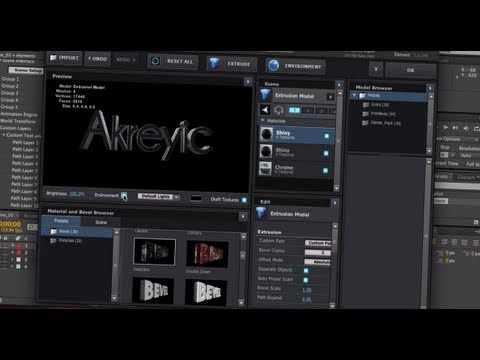Click the white arrow icon under Extrusion Model

pos(265,110)
